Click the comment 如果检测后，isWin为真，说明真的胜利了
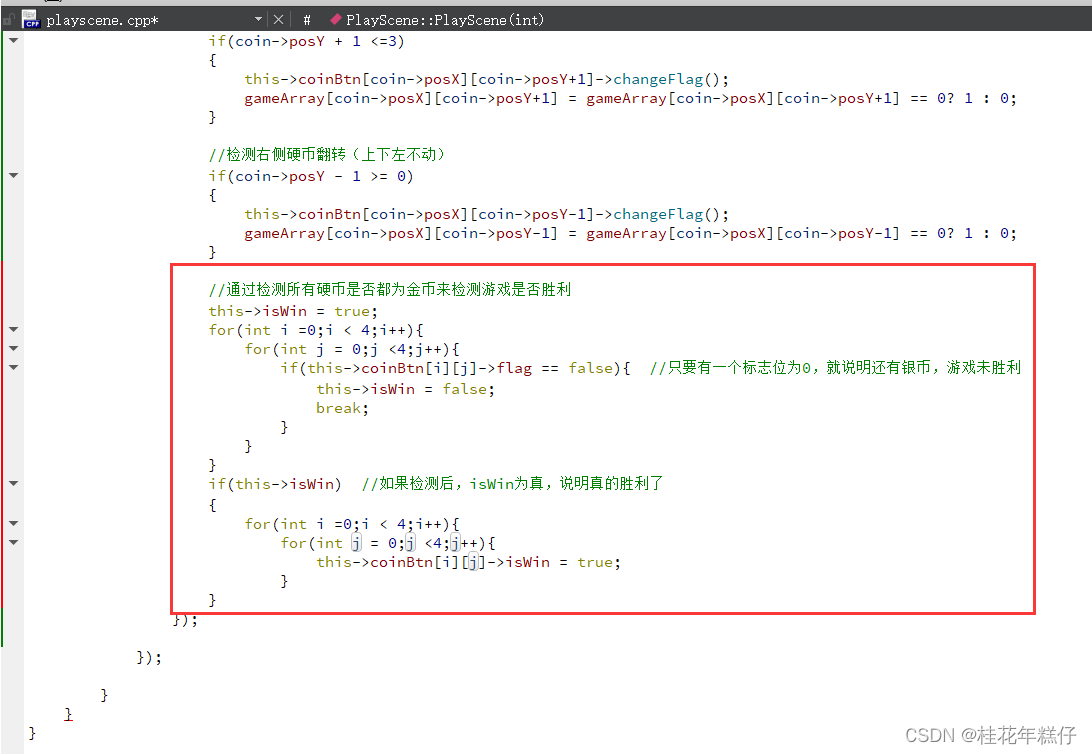The image size is (1092, 754). point(512,483)
